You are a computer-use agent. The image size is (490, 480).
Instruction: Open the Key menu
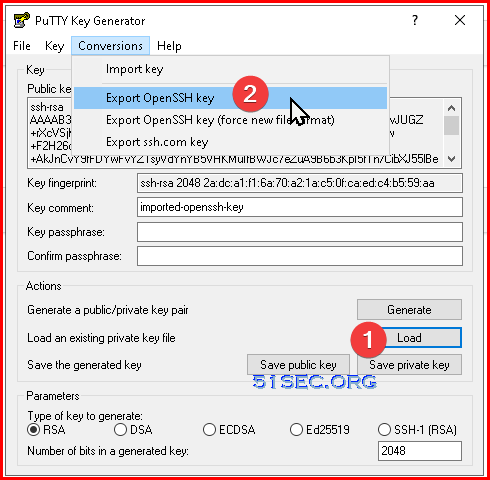coord(54,46)
